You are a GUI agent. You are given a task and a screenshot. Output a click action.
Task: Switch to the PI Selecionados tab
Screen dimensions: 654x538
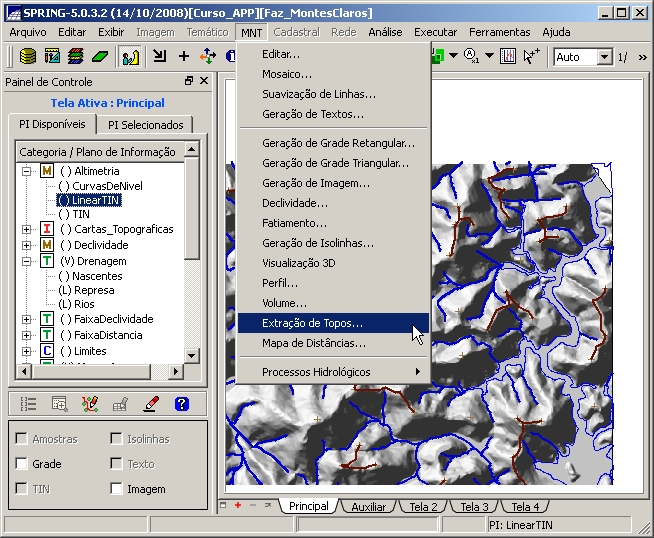(146, 125)
